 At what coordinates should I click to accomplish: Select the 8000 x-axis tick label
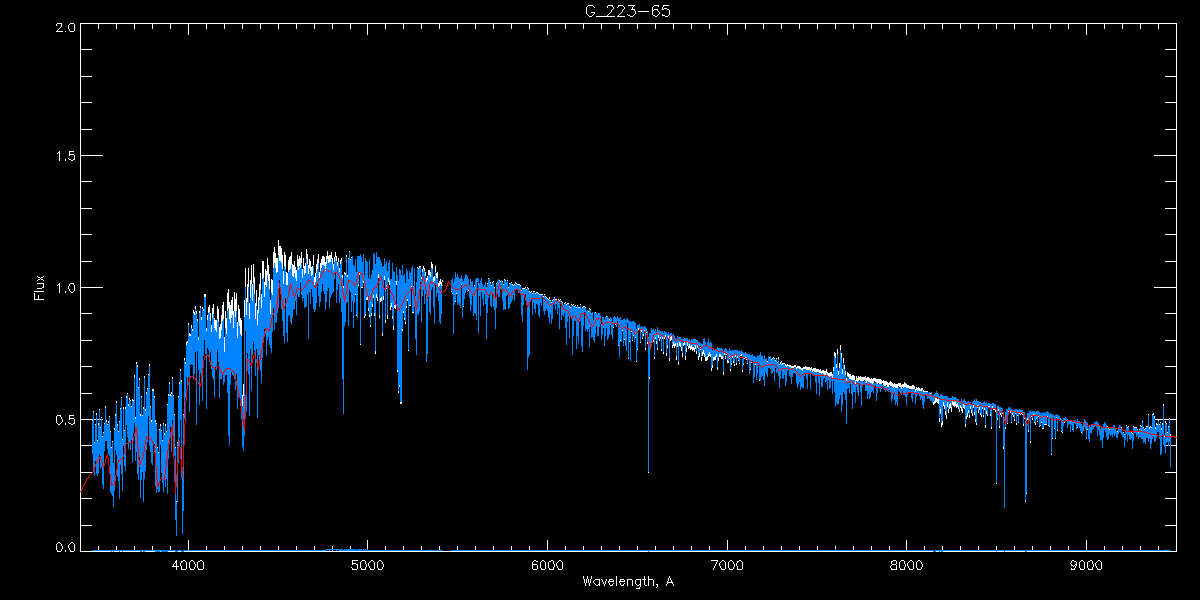[906, 564]
